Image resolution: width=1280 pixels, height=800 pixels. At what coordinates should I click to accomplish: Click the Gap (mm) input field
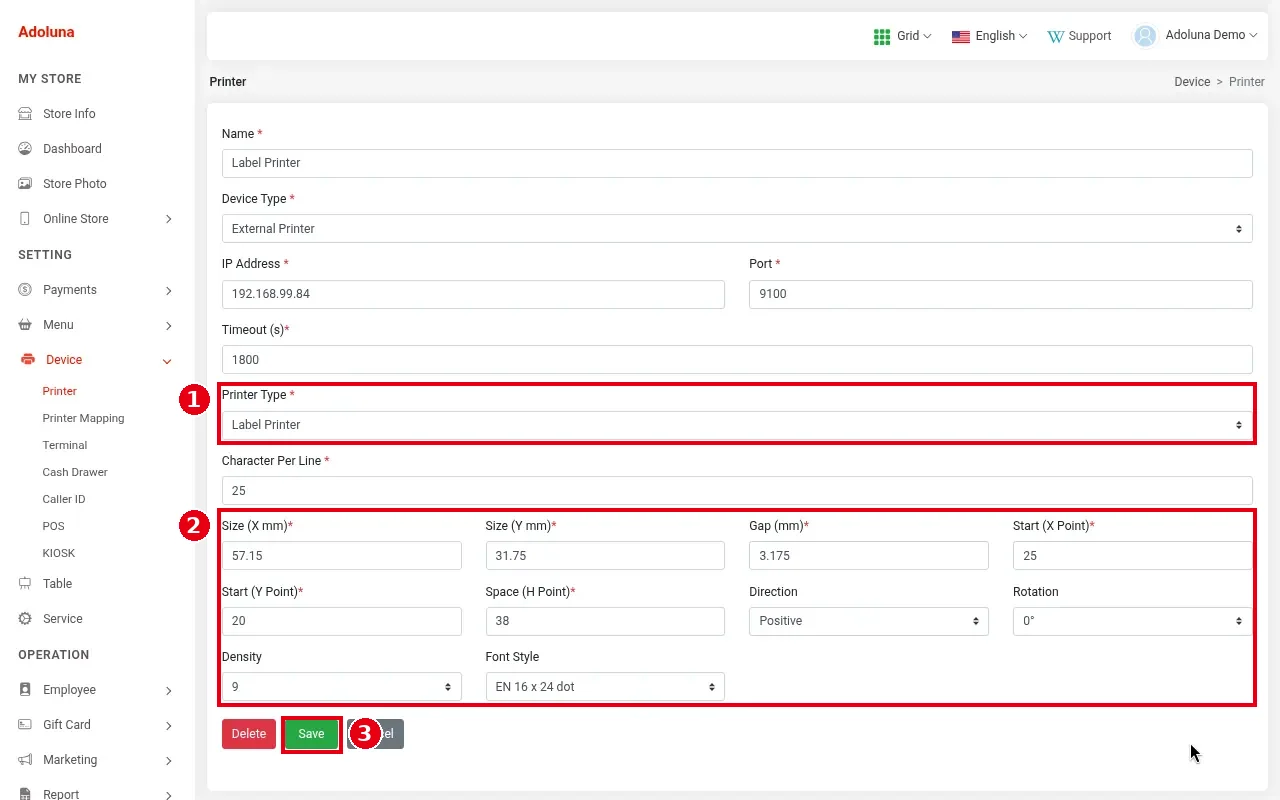pos(869,556)
